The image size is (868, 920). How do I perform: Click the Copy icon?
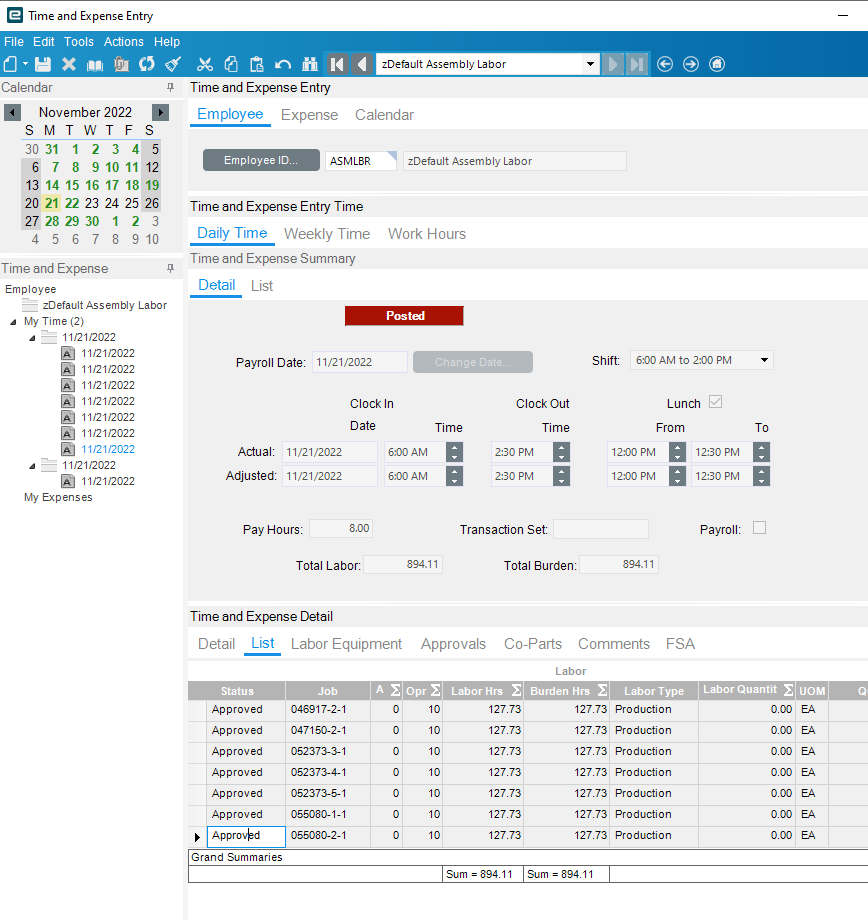point(231,64)
